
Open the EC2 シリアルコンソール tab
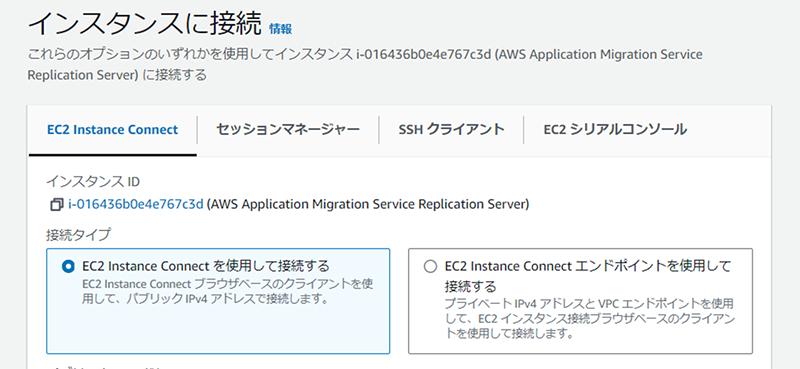pyautogui.click(x=615, y=130)
